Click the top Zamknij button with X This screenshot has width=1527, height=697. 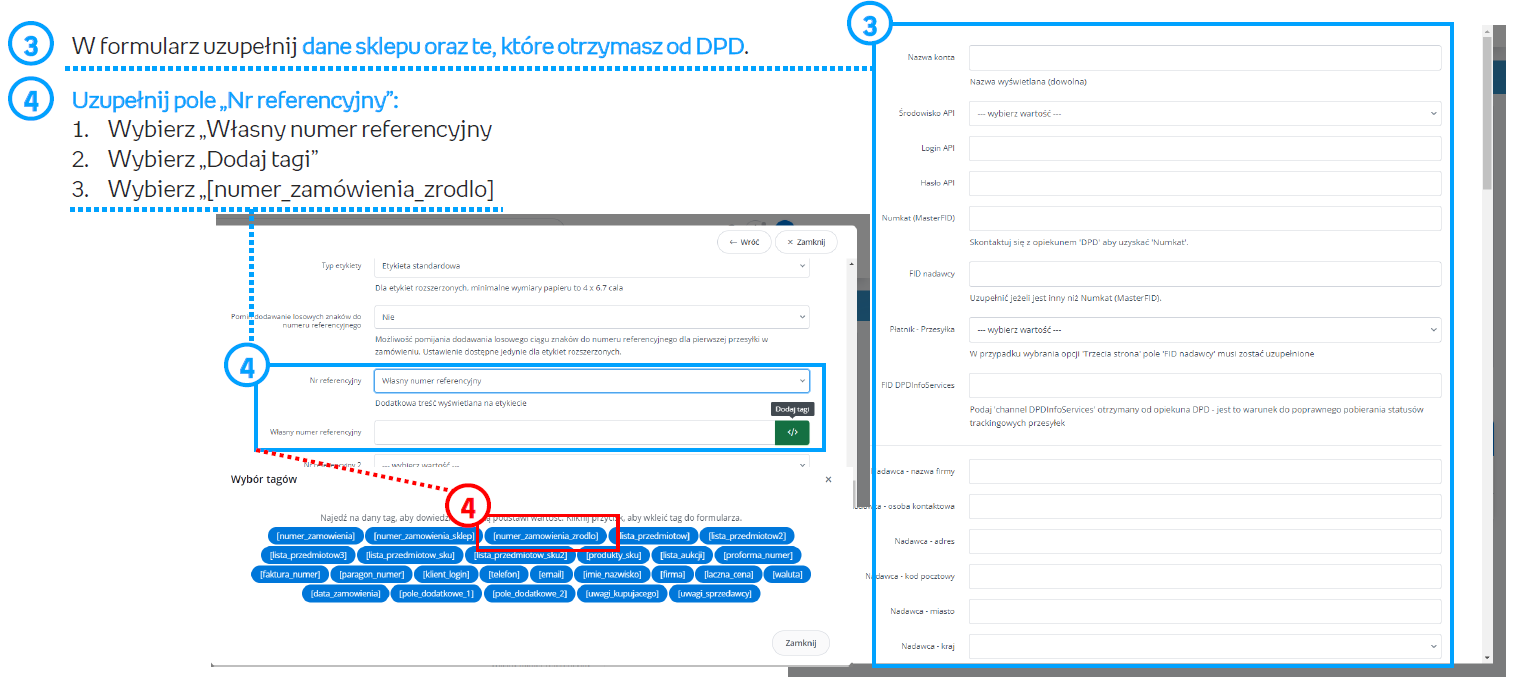806,242
